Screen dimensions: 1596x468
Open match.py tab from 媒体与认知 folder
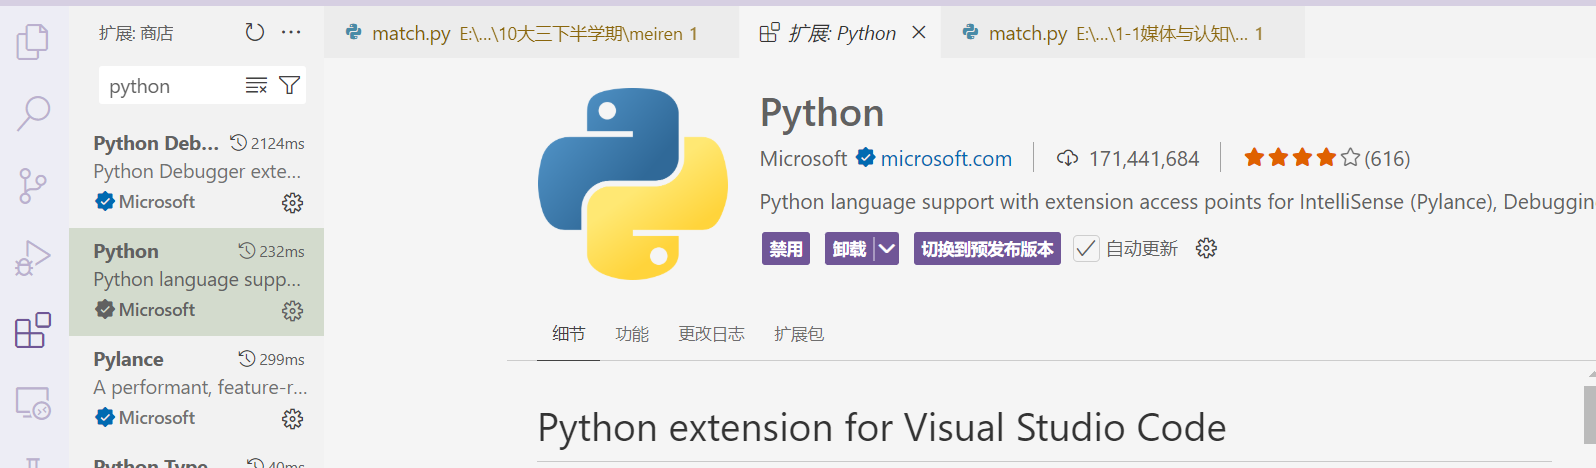(1122, 33)
